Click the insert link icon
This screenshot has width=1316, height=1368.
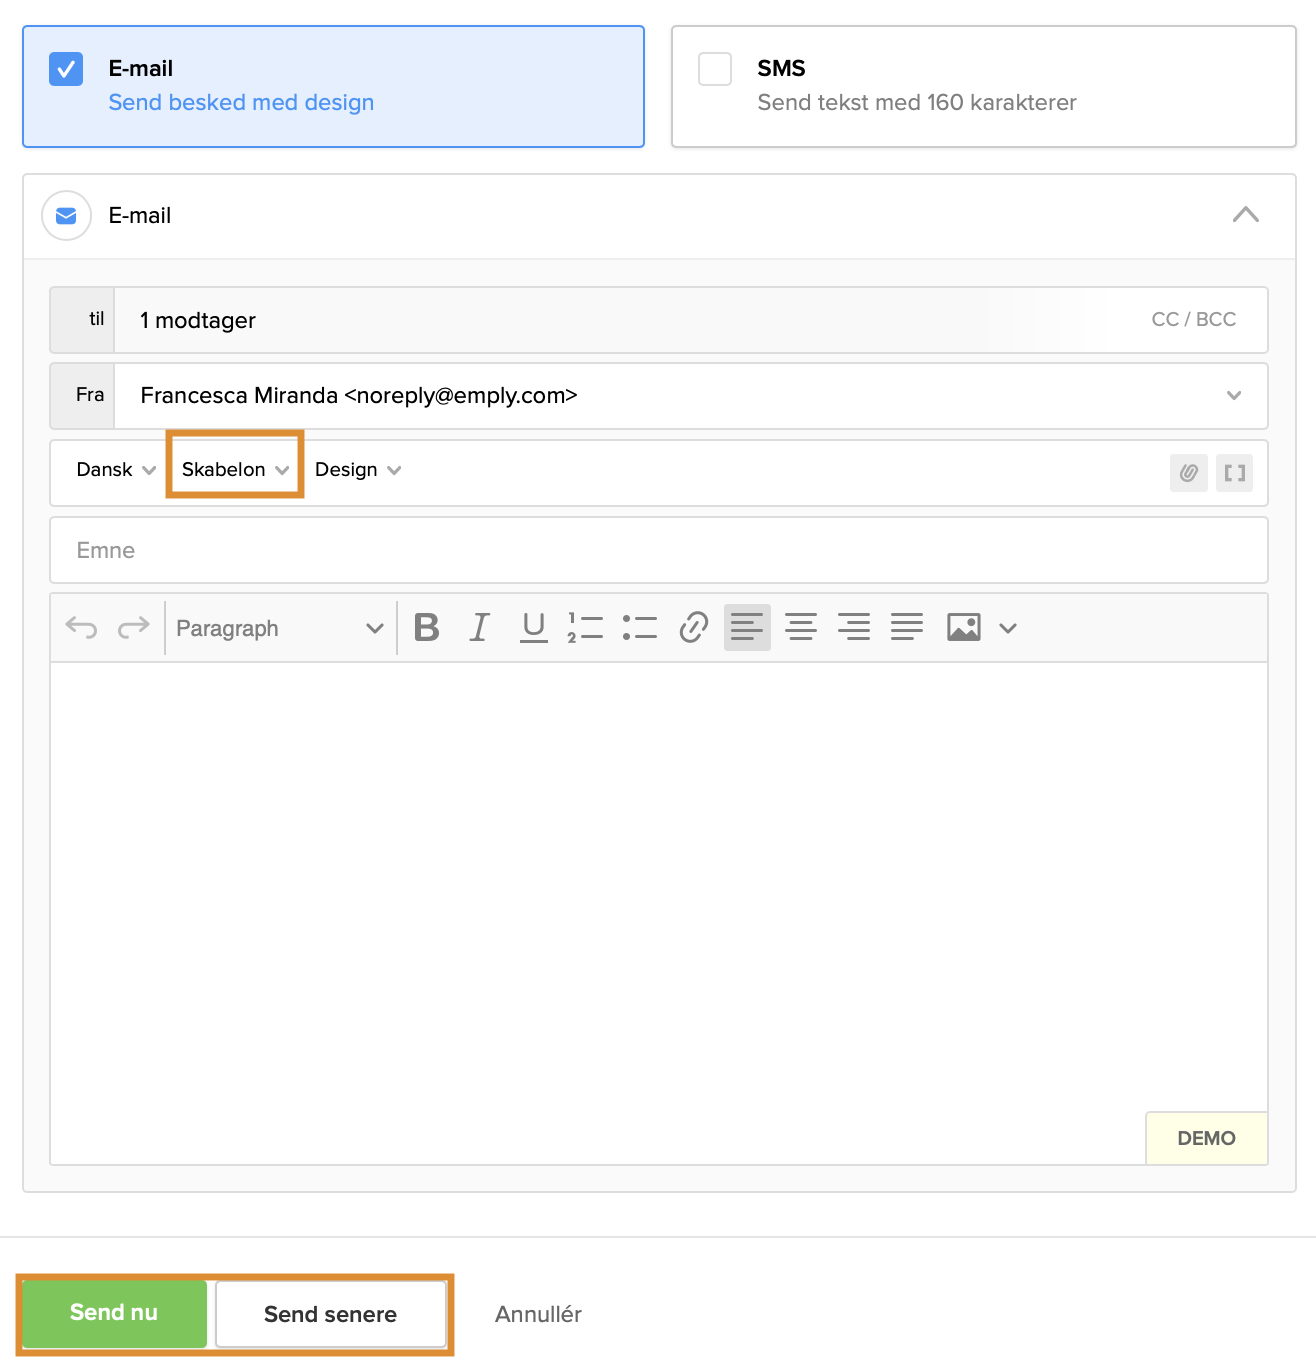[693, 628]
